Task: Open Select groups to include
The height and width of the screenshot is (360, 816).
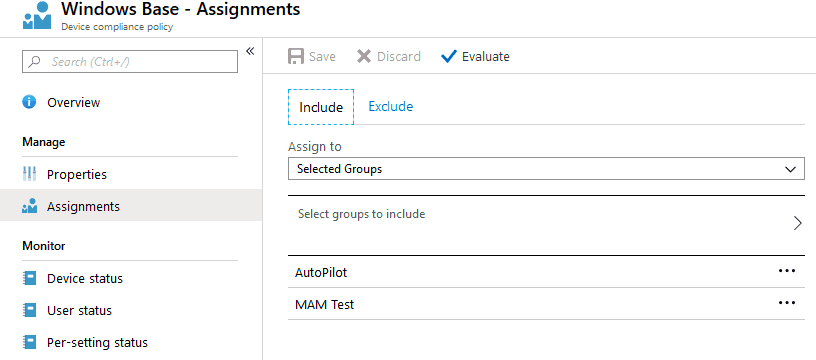Action: click(x=546, y=225)
